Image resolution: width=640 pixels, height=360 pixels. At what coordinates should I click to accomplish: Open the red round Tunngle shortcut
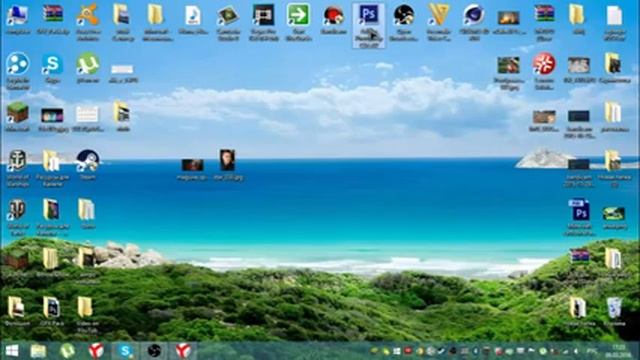tap(544, 70)
